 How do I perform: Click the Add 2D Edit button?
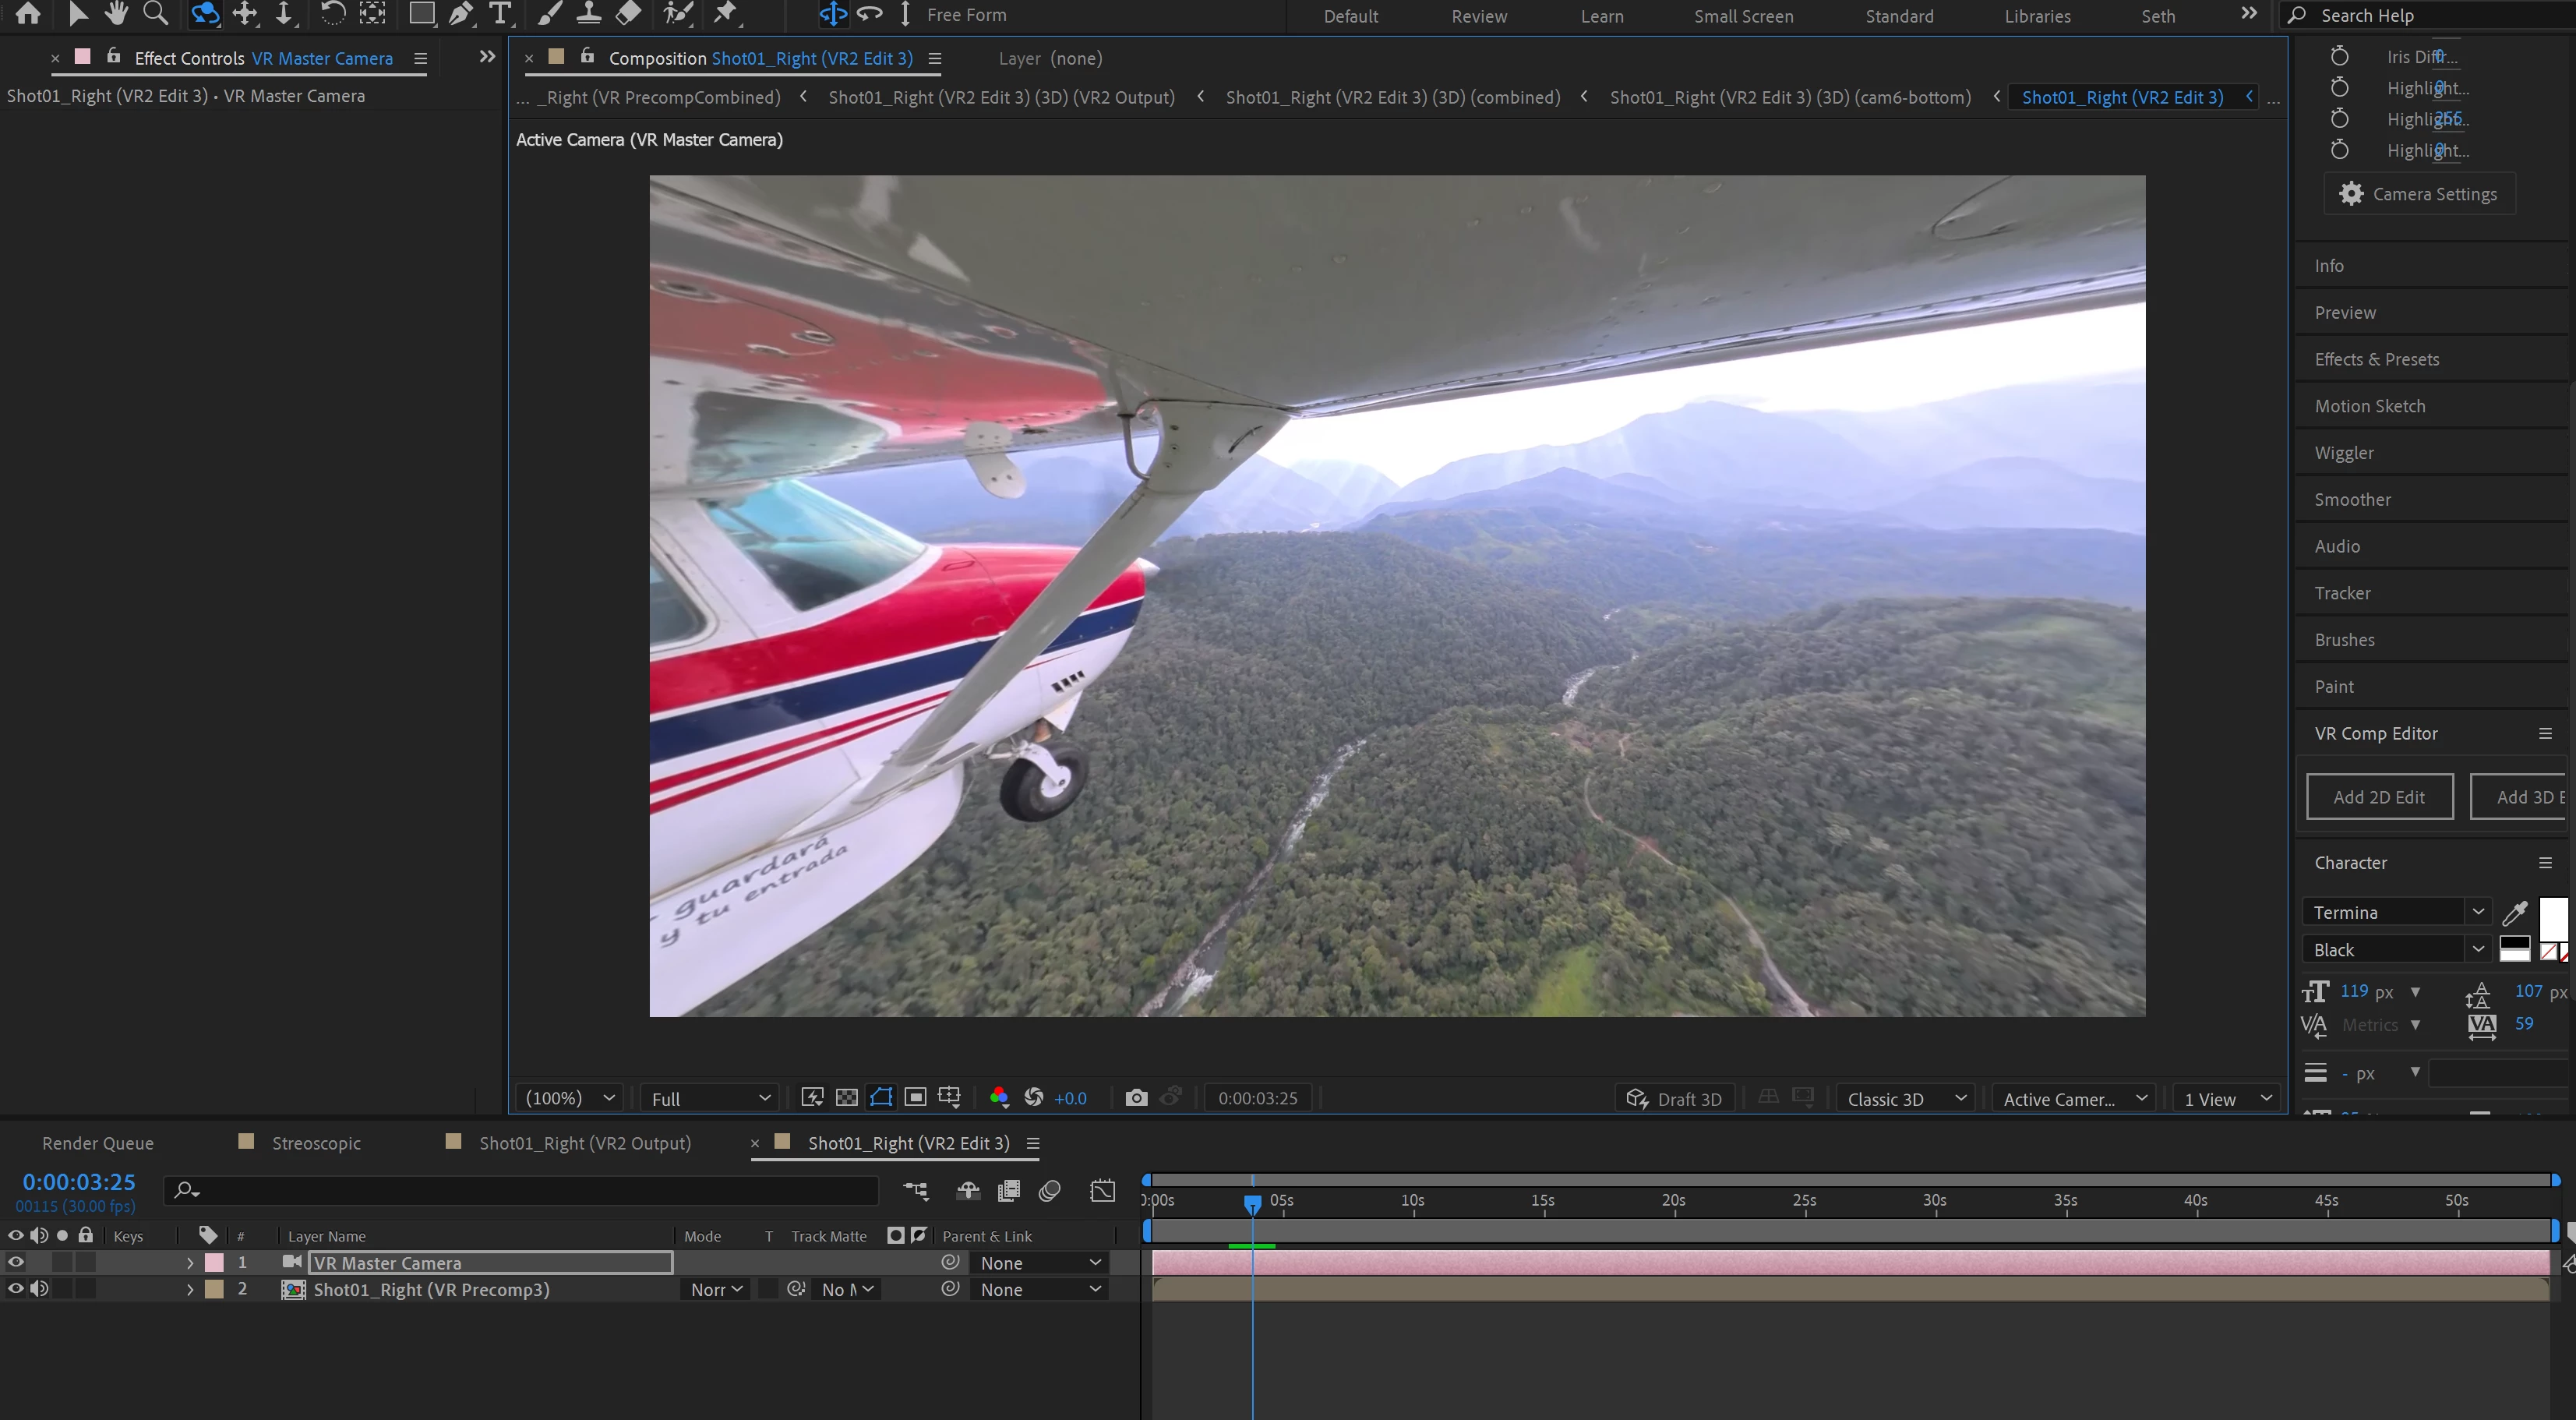[x=2378, y=797]
